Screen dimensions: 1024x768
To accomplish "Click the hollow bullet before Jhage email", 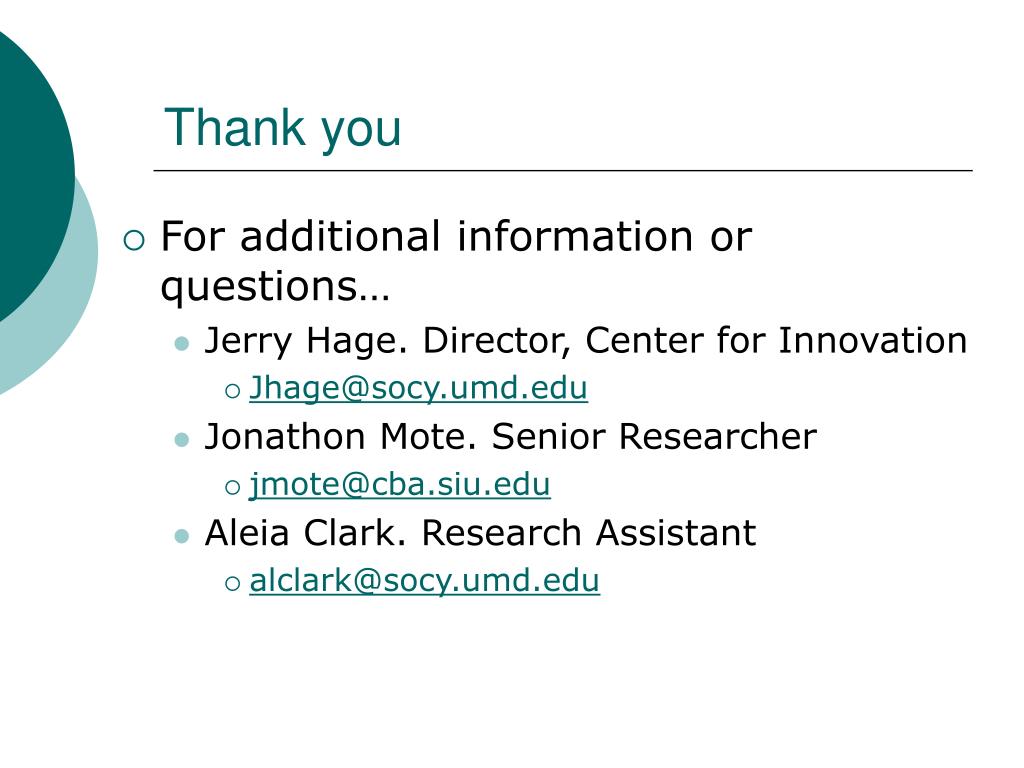I will pyautogui.click(x=232, y=391).
